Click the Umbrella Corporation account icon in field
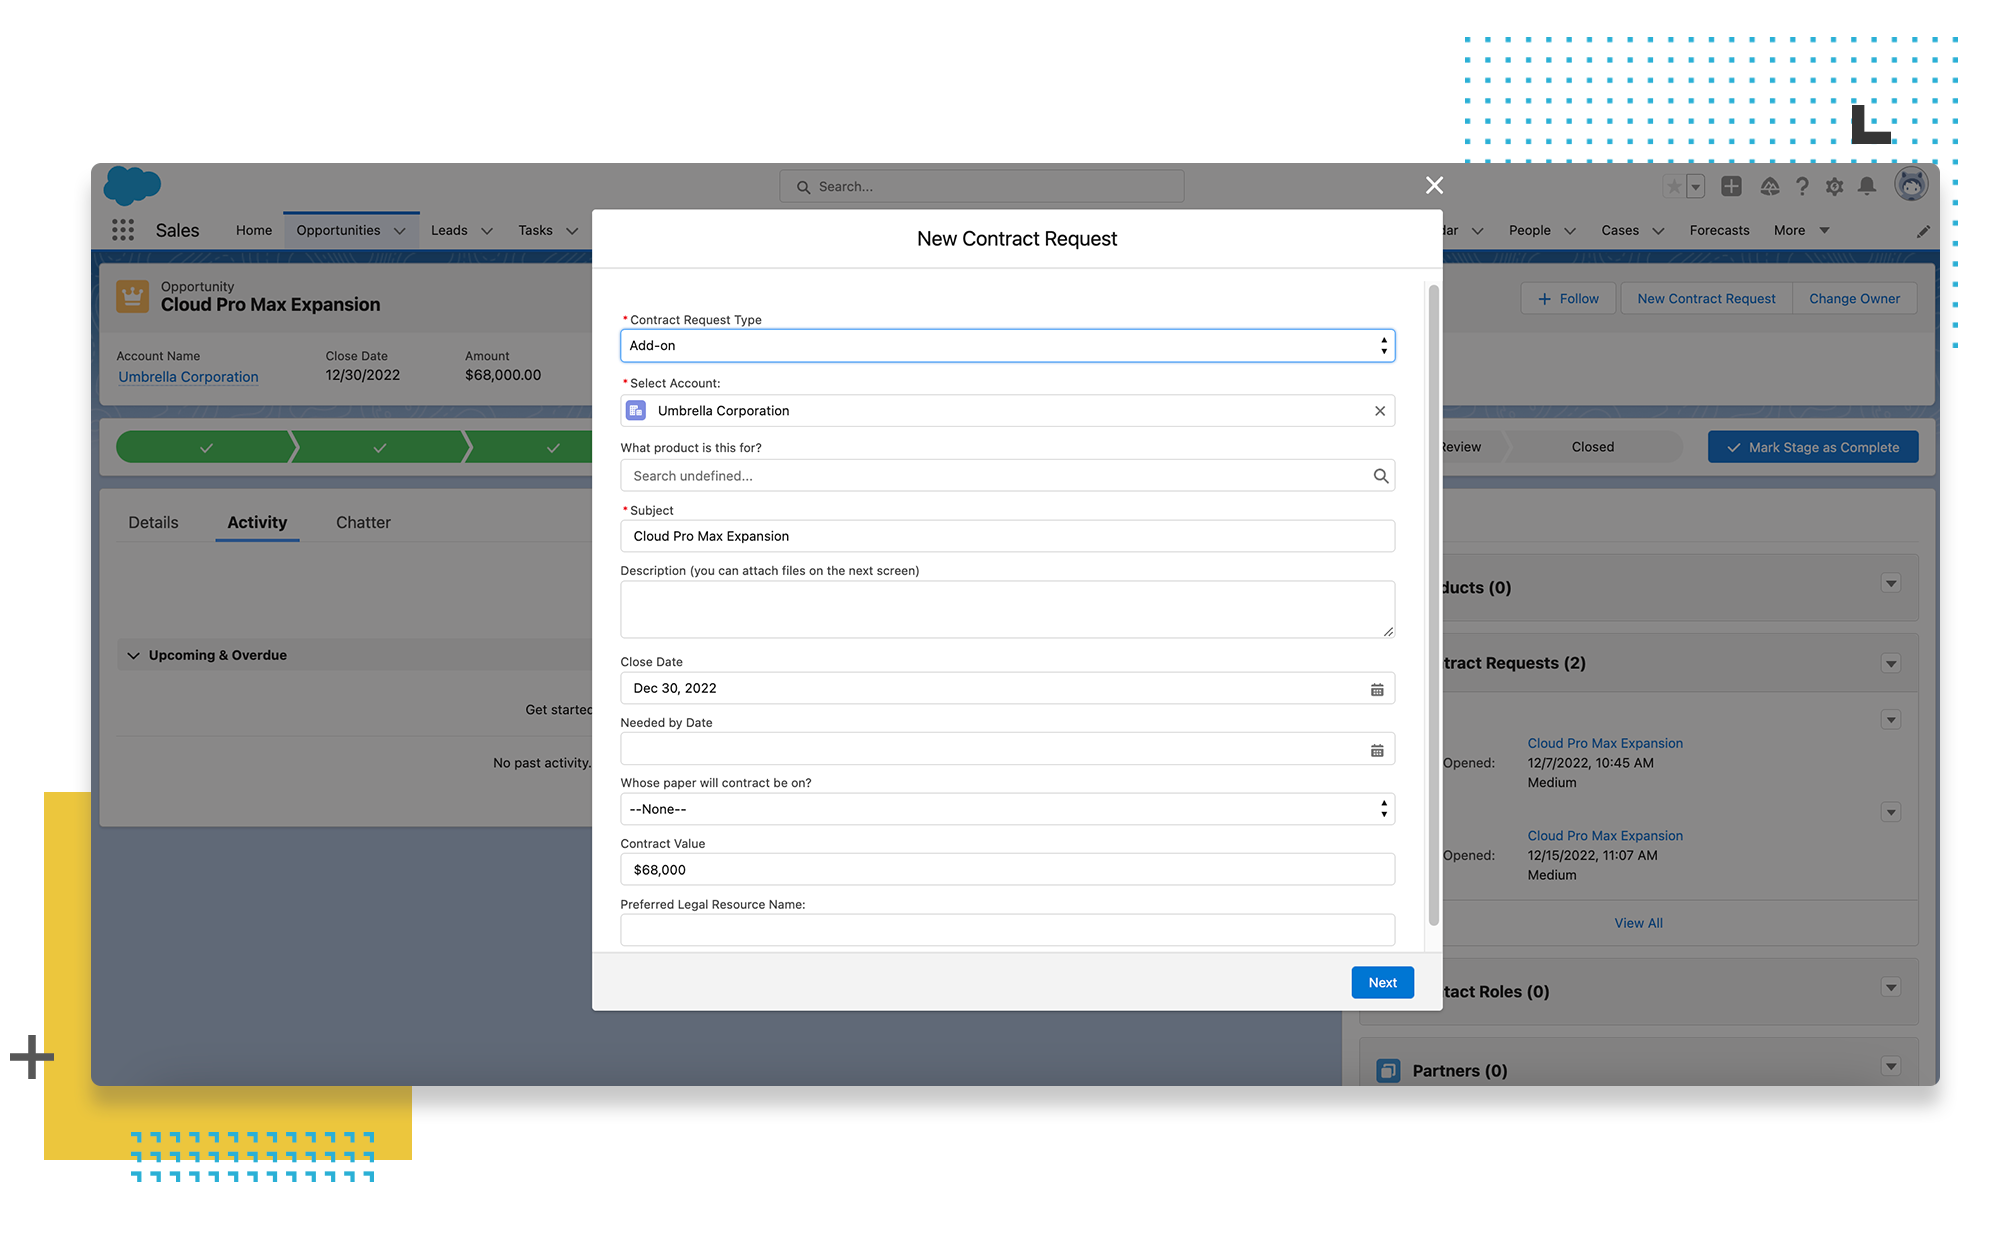 636,411
